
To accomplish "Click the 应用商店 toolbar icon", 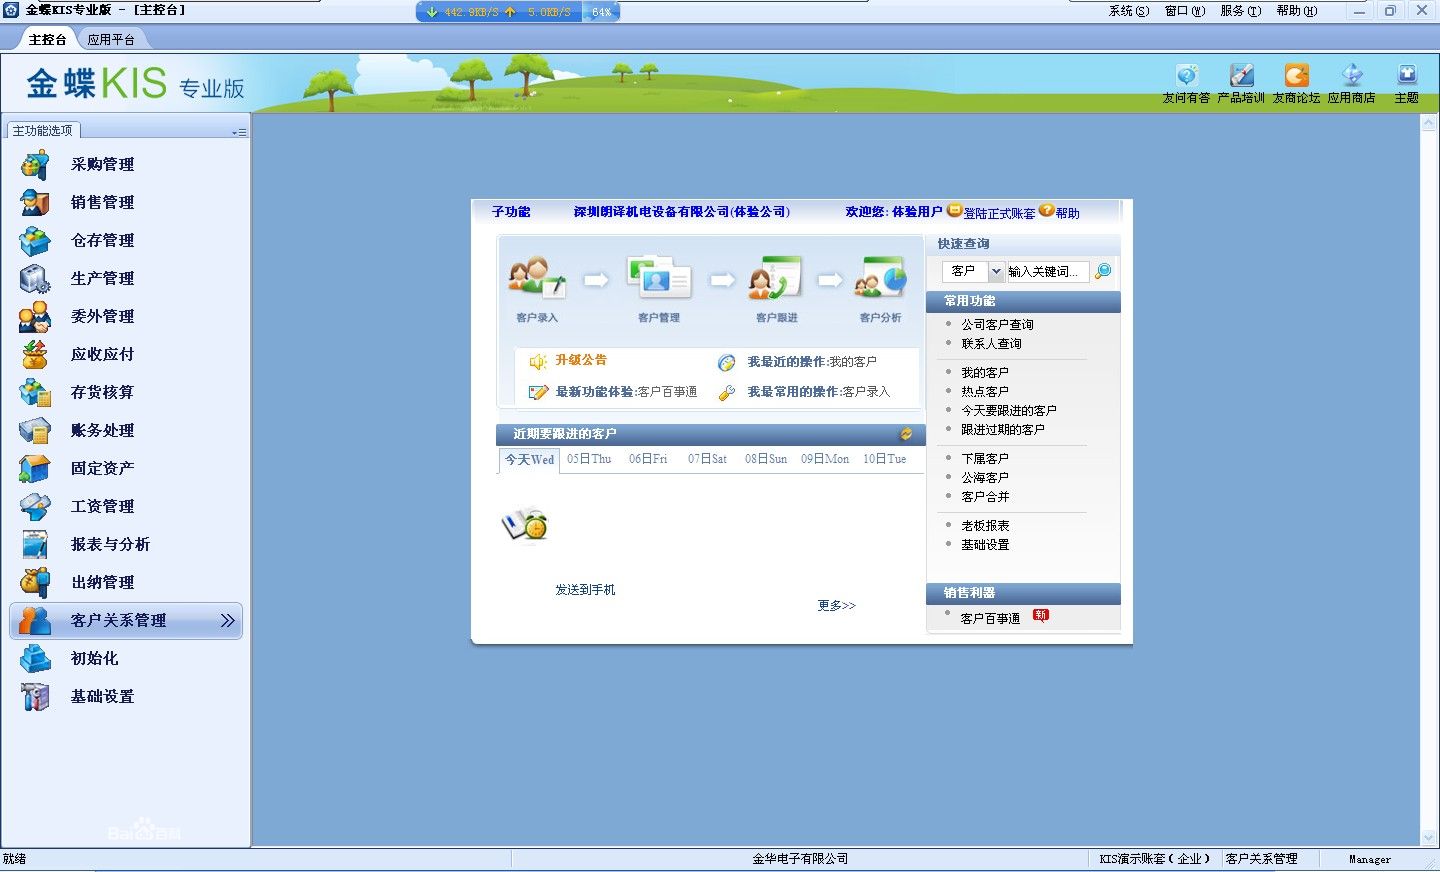I will click(1351, 75).
